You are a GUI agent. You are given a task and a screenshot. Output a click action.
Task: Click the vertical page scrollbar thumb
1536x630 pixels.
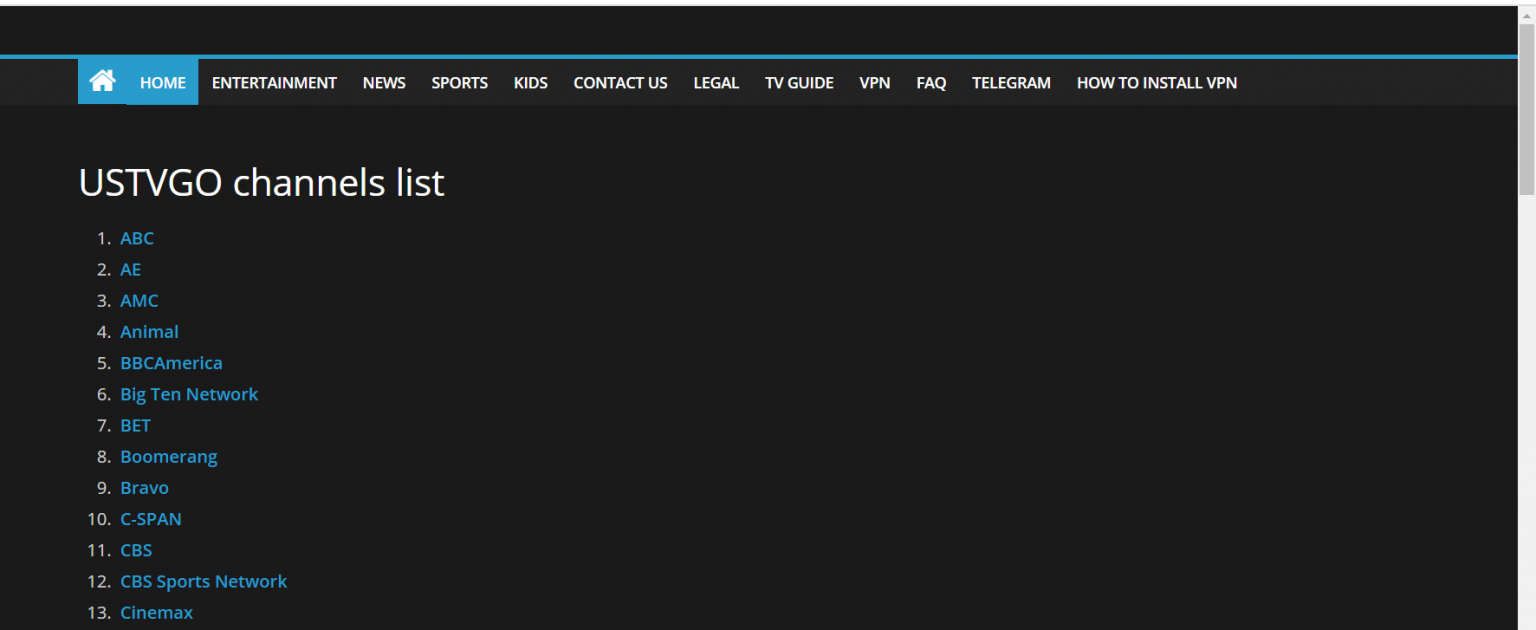[1526, 108]
